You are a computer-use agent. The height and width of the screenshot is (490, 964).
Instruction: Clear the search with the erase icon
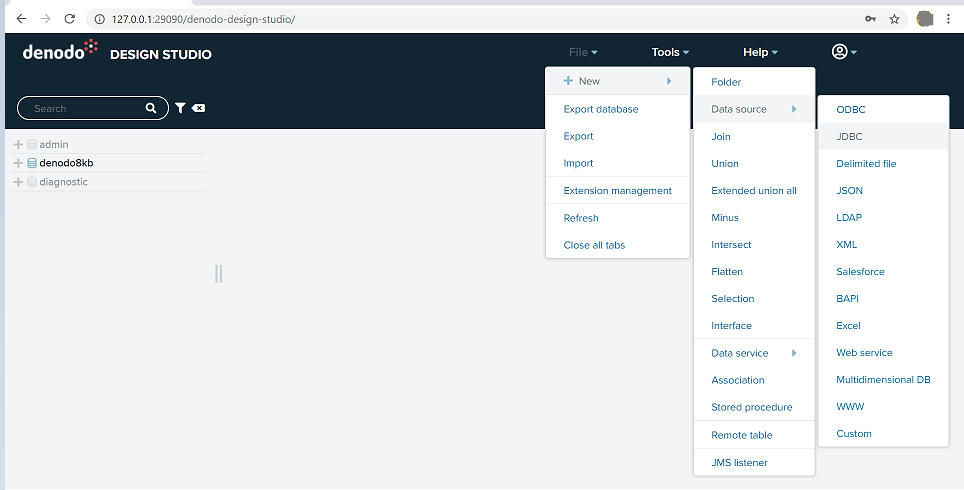(x=199, y=108)
